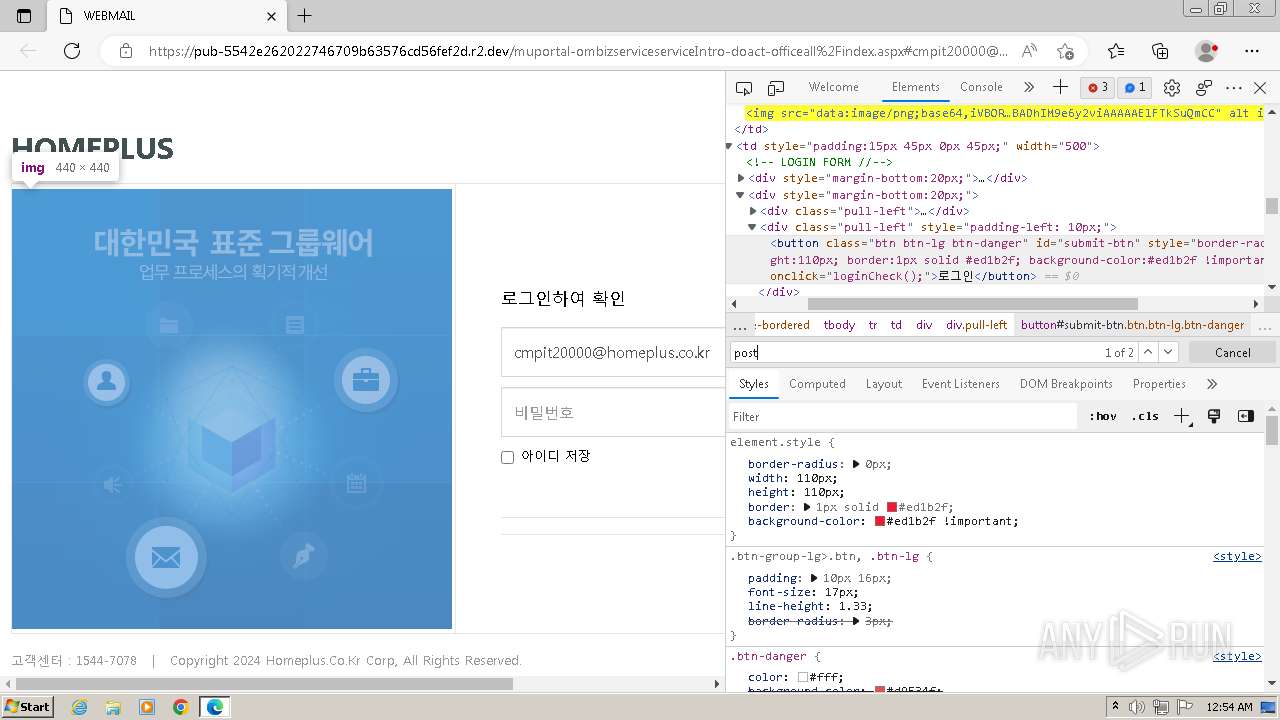Collapse the pull-left padding-left div node

click(x=753, y=227)
